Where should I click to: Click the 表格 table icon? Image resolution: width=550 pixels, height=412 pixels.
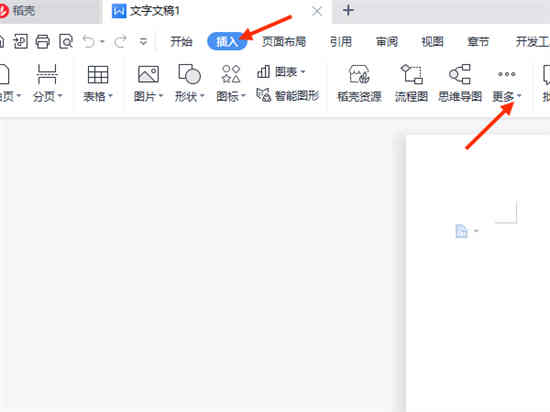tap(98, 74)
